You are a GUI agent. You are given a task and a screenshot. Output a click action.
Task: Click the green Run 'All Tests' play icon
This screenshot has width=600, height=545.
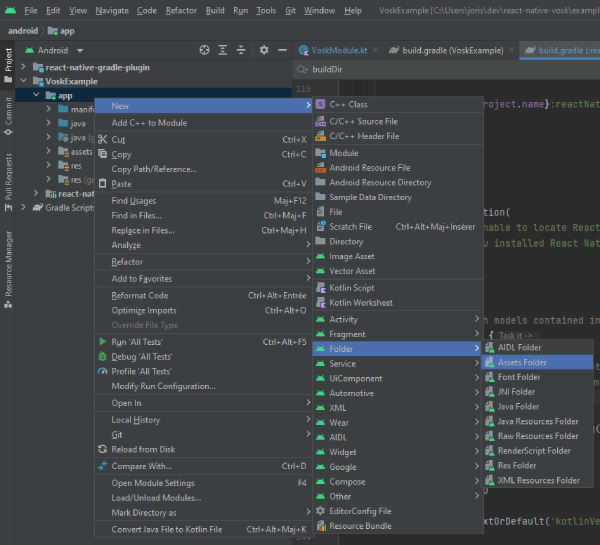coord(102,341)
